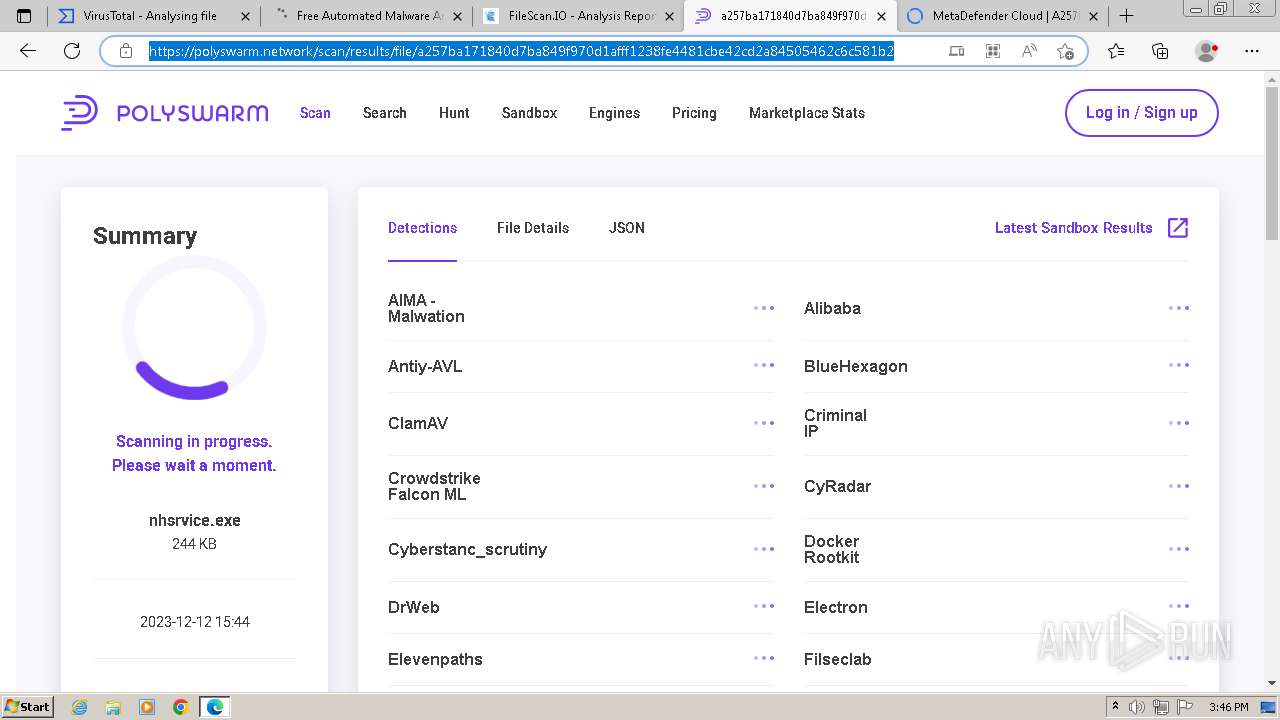Switch to the FileScan.IO browser tab
The width and height of the screenshot is (1280, 720).
578,16
